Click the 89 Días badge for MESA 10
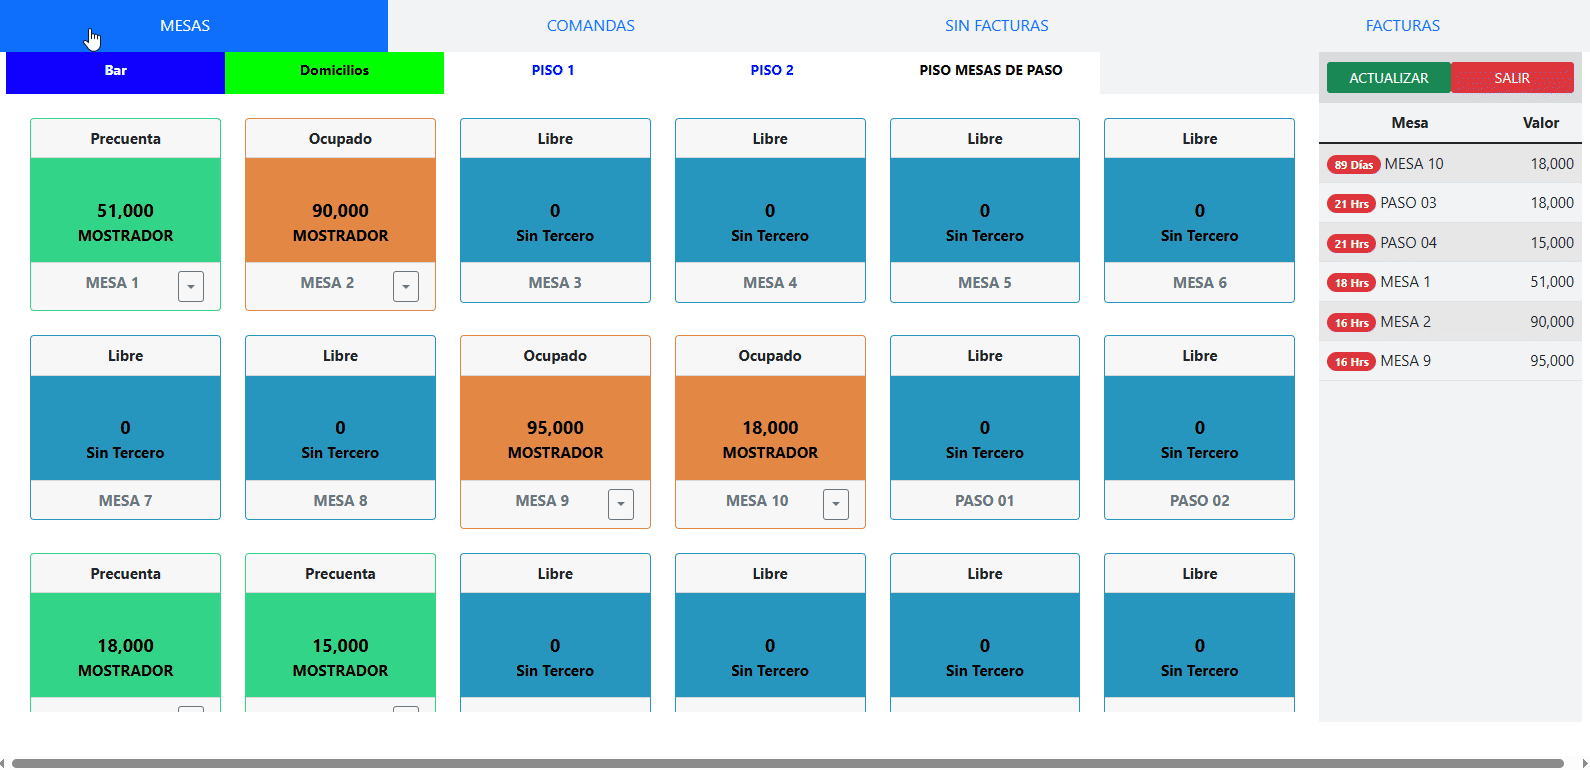 [x=1353, y=165]
